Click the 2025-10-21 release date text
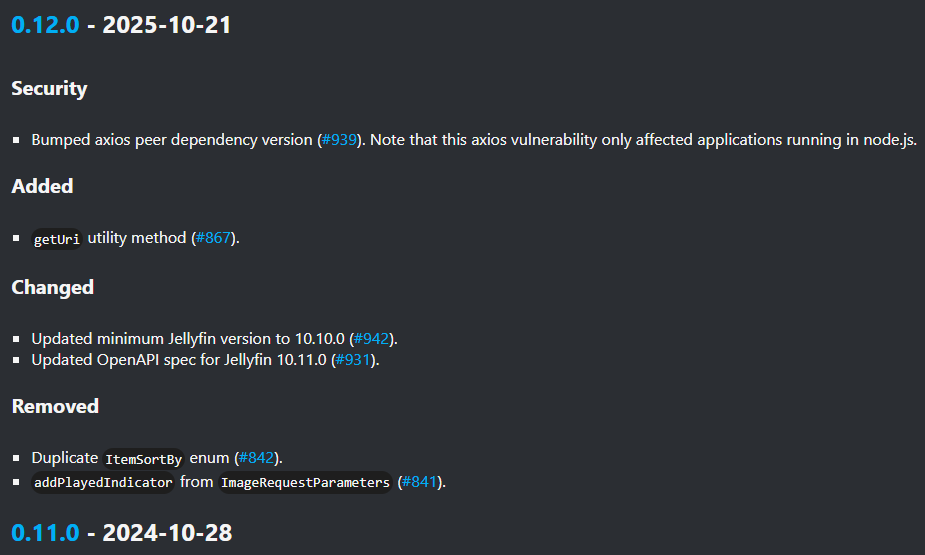The height and width of the screenshot is (555, 925). point(166,25)
